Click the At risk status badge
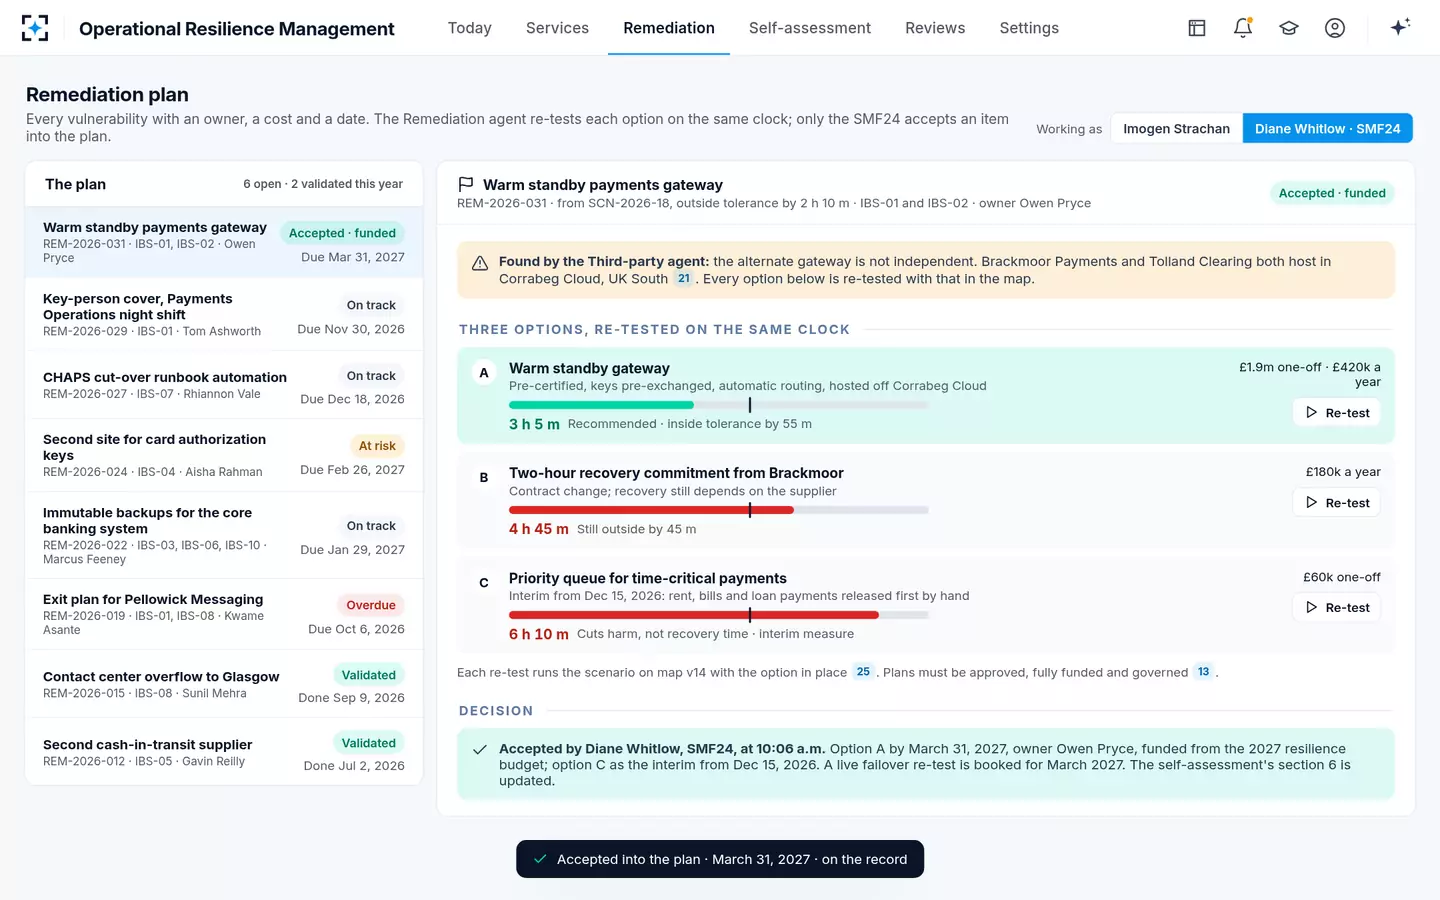The image size is (1440, 900). [x=377, y=446]
